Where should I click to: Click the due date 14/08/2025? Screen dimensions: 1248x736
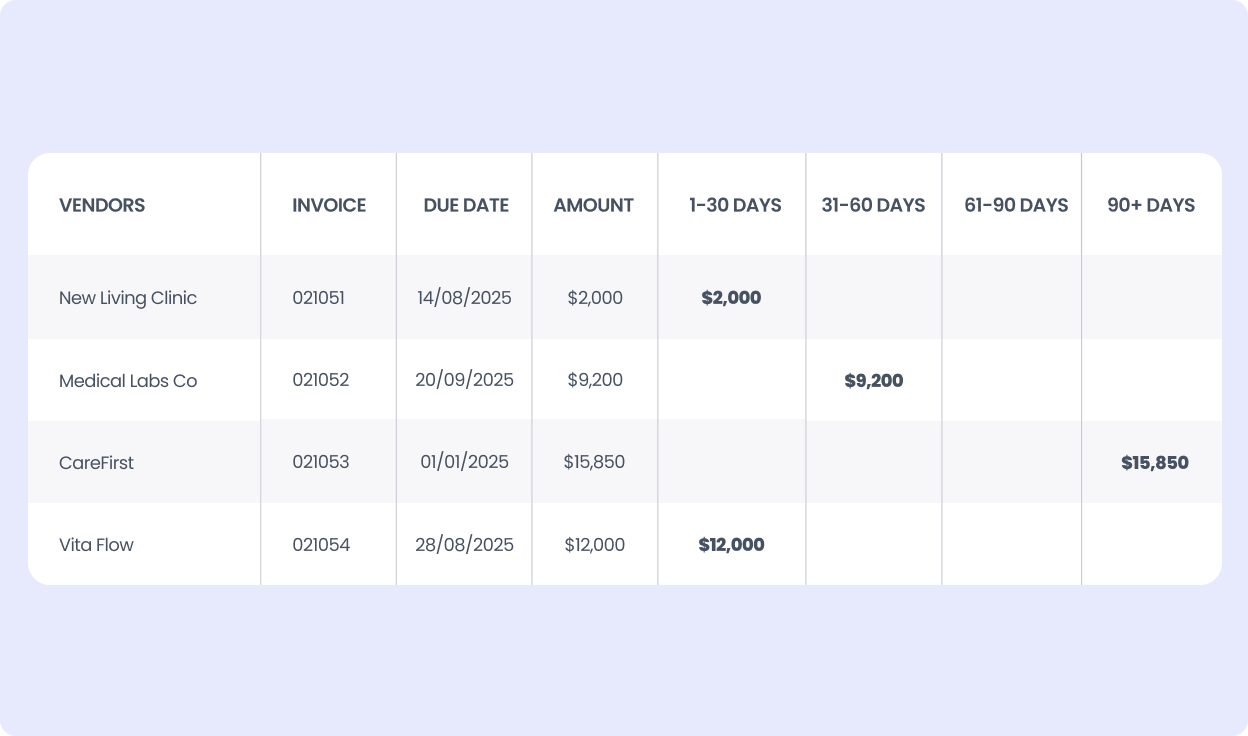click(x=464, y=298)
